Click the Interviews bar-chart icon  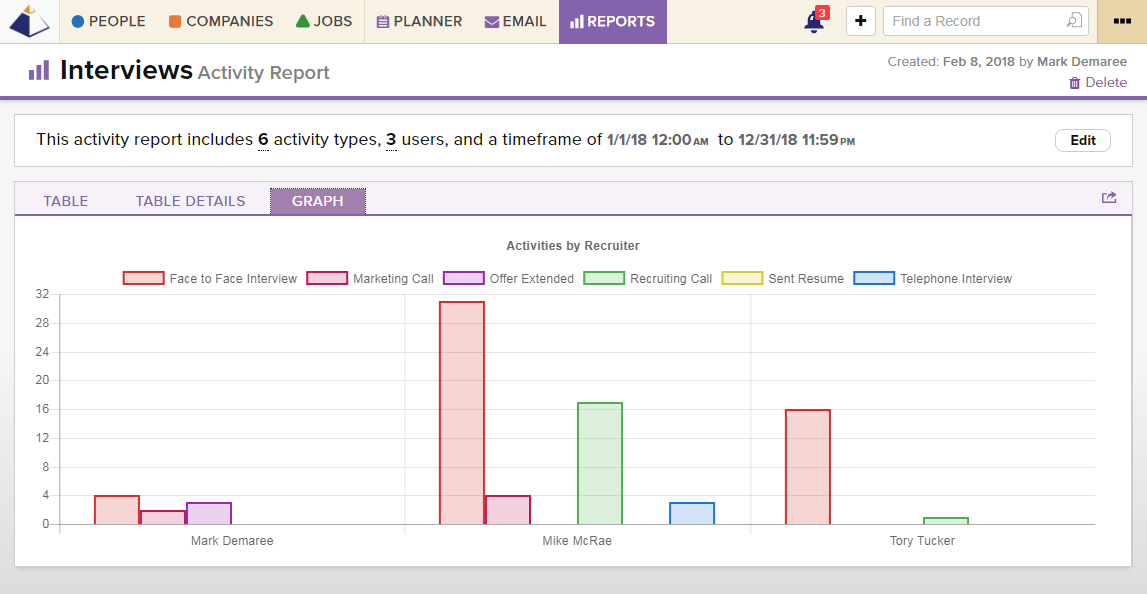[x=39, y=71]
